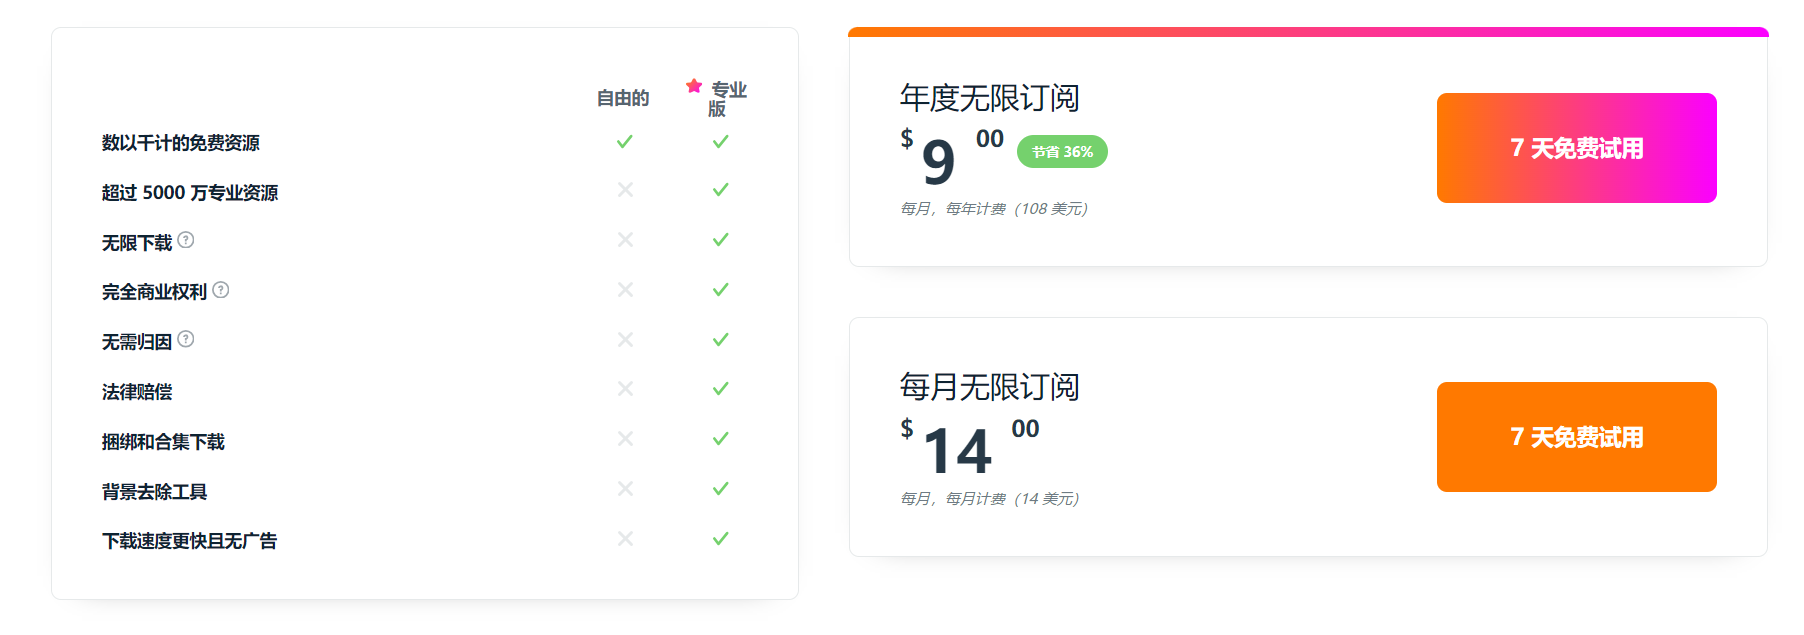Image resolution: width=1804 pixels, height=635 pixels.
Task: Click green checkmark in 自由的 column for 数以千计的免费资源
Action: (625, 142)
